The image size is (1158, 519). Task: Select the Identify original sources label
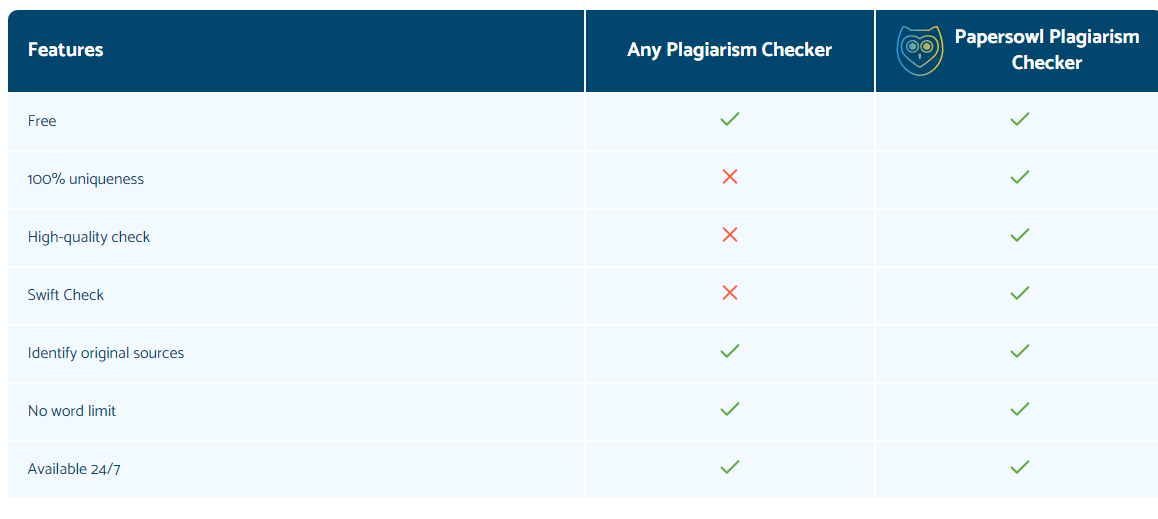point(106,353)
